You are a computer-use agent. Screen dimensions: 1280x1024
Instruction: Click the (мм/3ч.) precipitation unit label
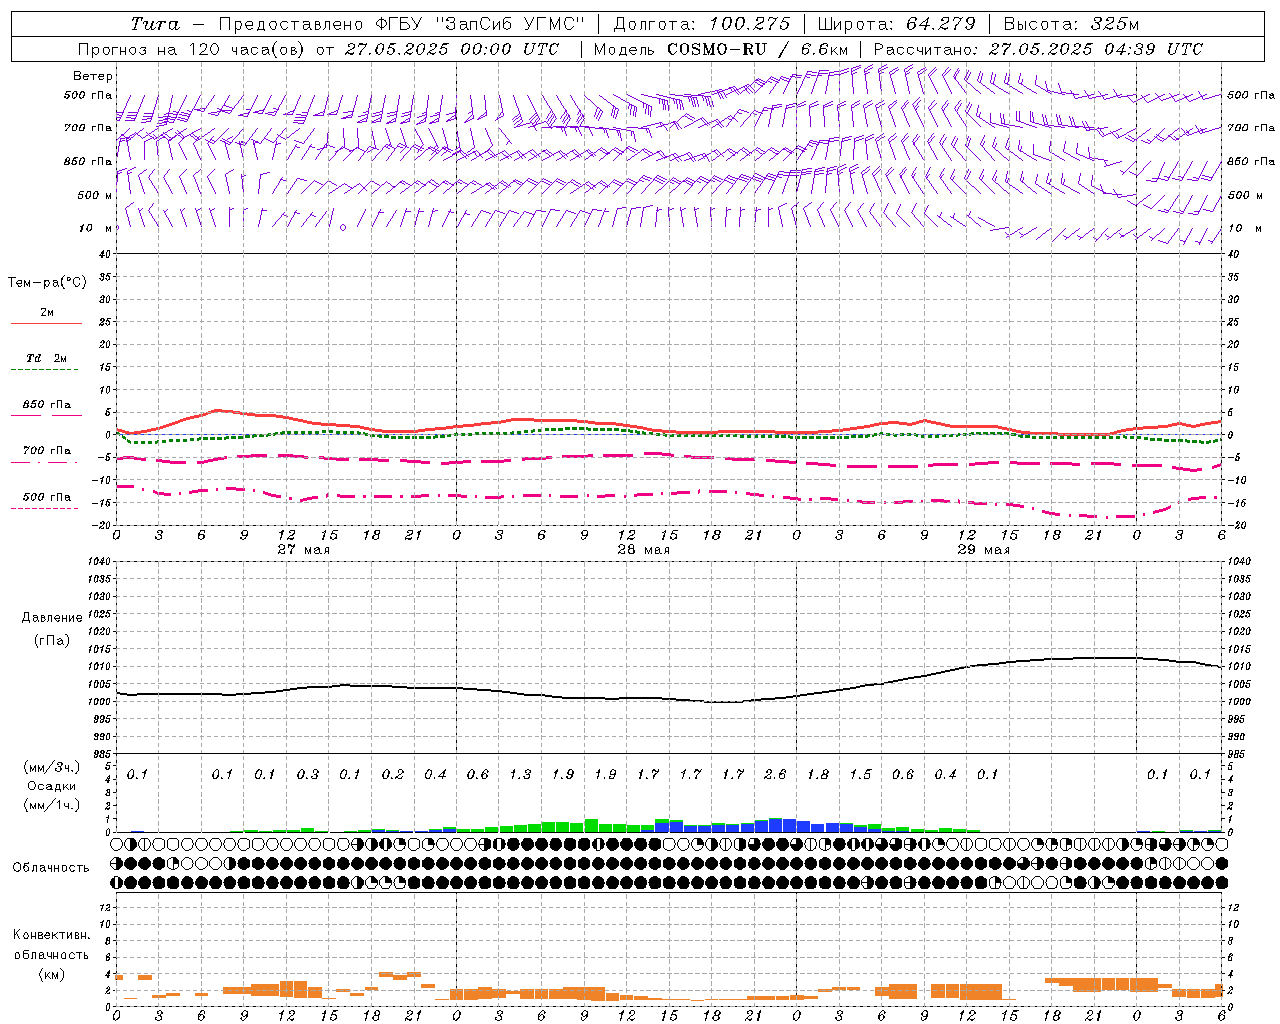pyautogui.click(x=51, y=767)
